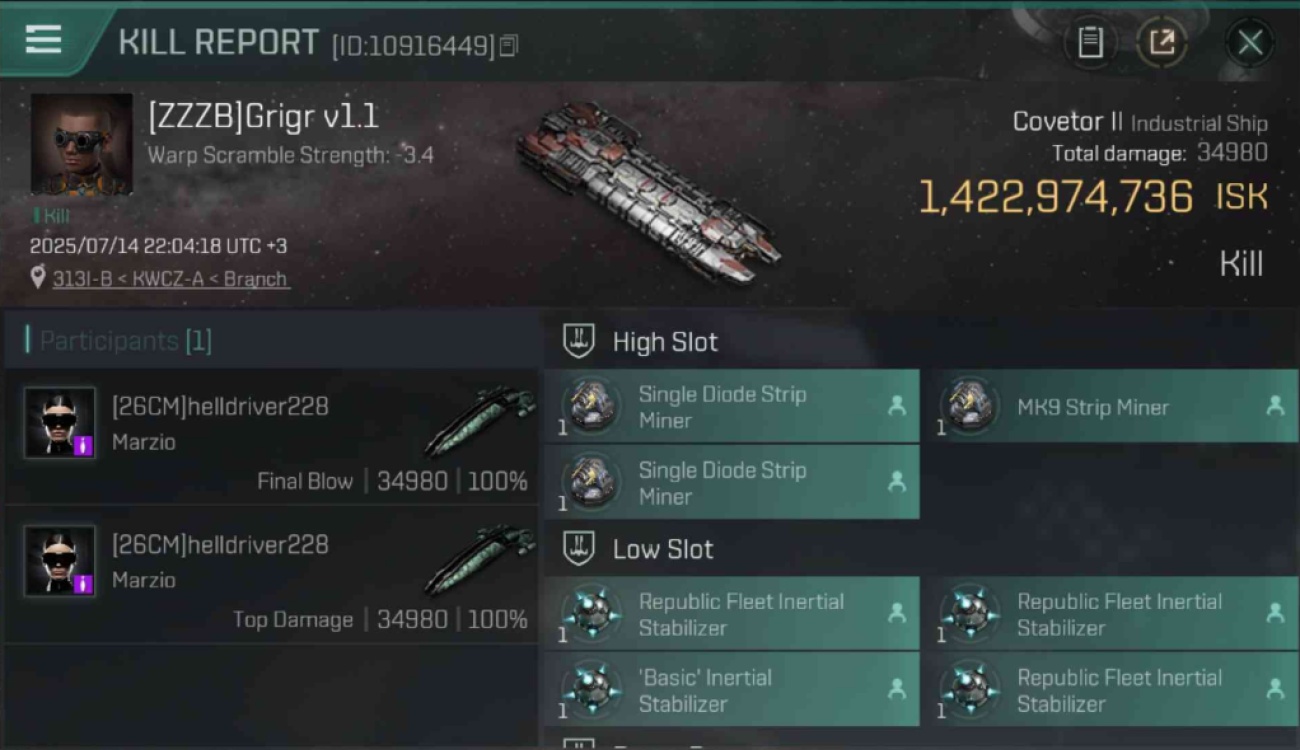Select the Top Damage participant row
This screenshot has height=750, width=1300.
[x=271, y=575]
